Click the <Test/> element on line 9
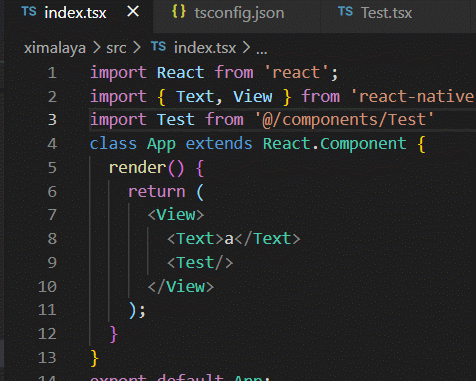 coord(200,263)
